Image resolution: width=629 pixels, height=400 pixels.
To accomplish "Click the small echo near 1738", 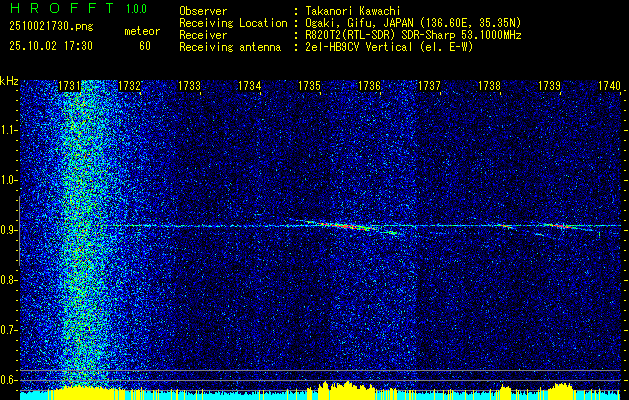I will pyautogui.click(x=505, y=226).
